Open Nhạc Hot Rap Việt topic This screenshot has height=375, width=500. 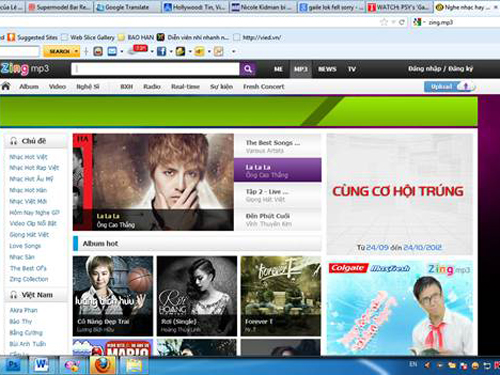click(34, 168)
